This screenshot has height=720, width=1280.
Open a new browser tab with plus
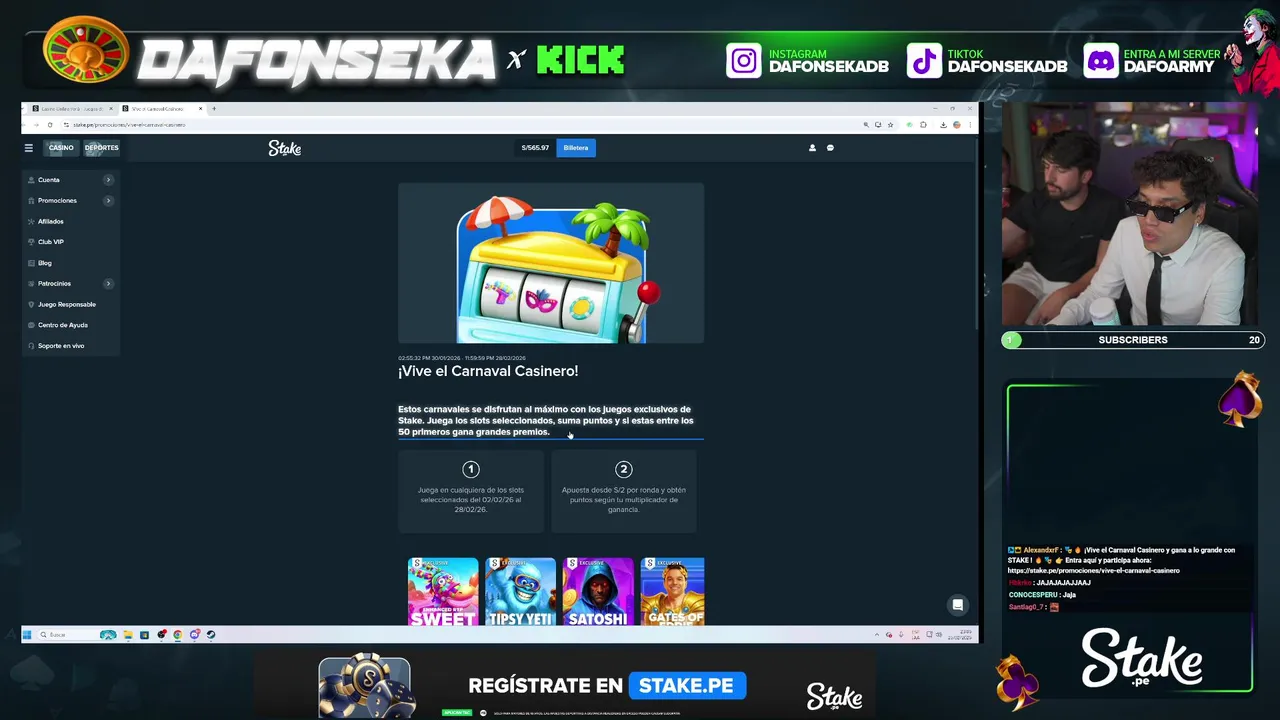[x=214, y=108]
